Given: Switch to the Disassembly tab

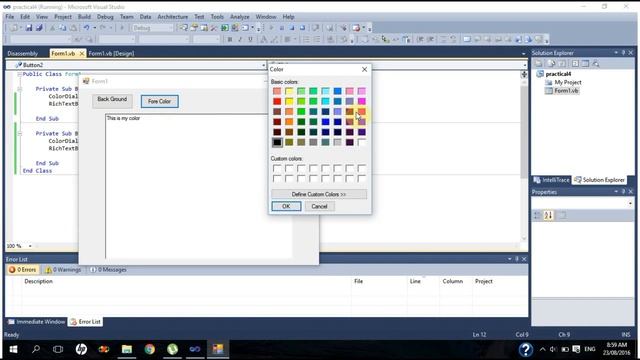Looking at the screenshot, I should click(x=22, y=53).
